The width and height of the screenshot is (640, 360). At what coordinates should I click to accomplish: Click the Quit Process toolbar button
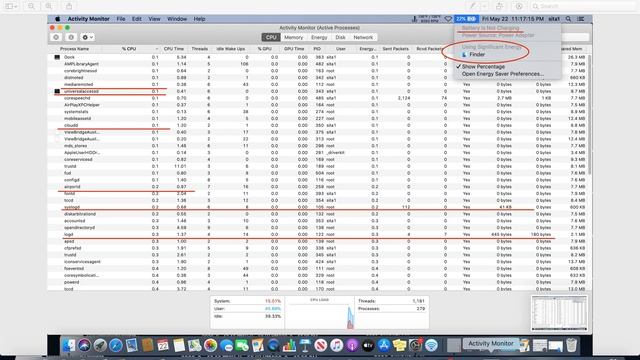coord(56,37)
